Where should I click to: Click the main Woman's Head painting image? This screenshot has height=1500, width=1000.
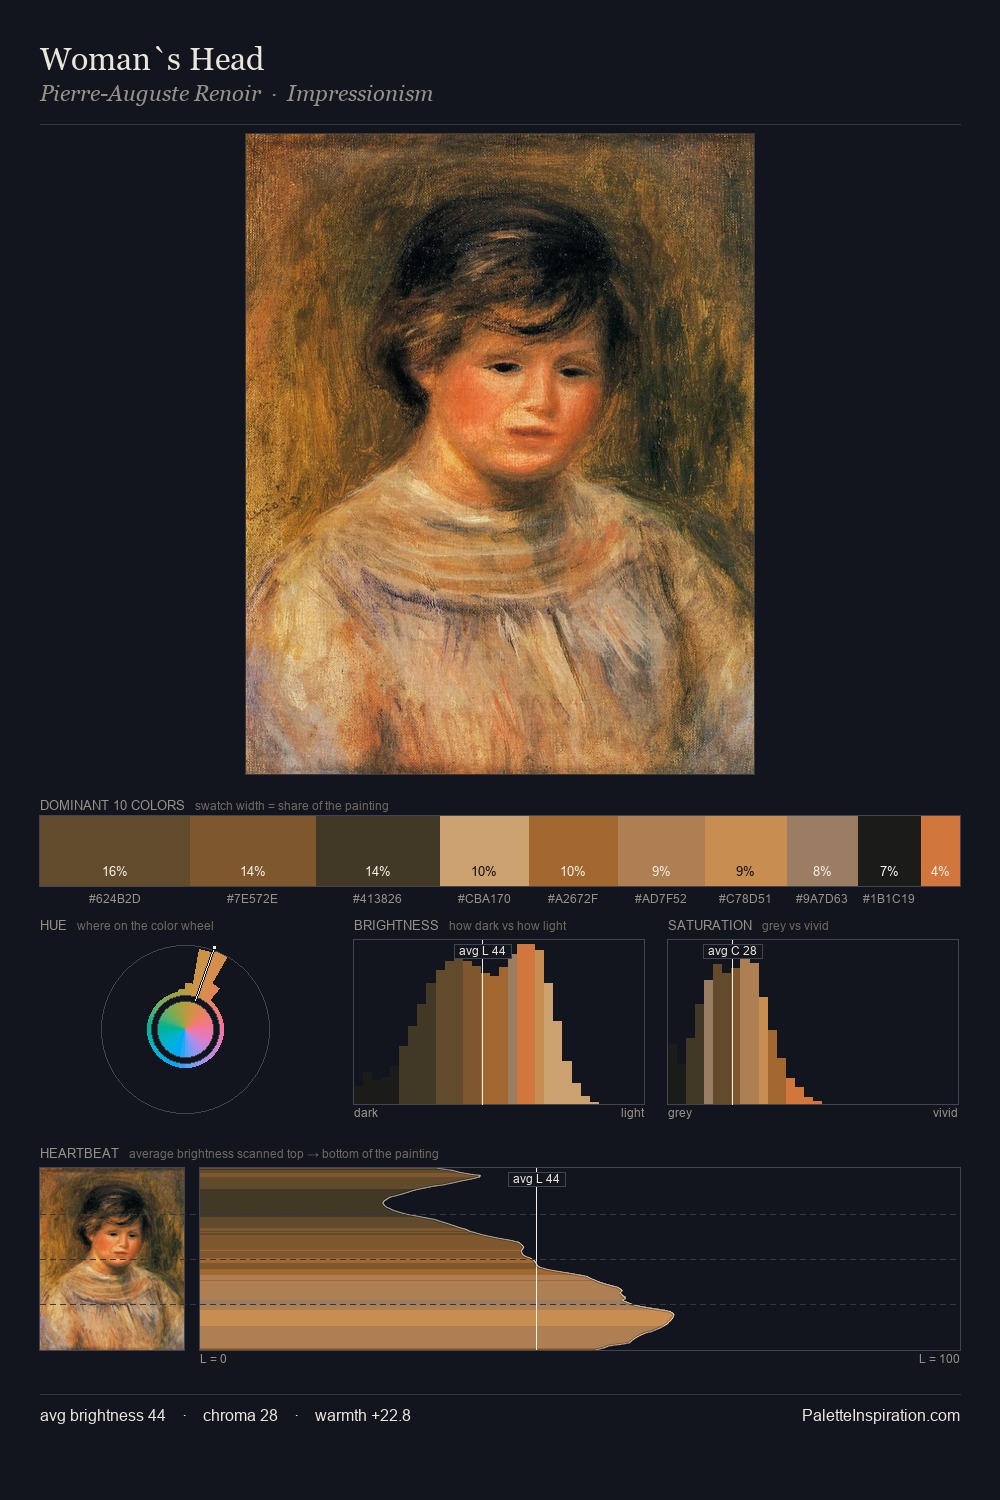[500, 454]
